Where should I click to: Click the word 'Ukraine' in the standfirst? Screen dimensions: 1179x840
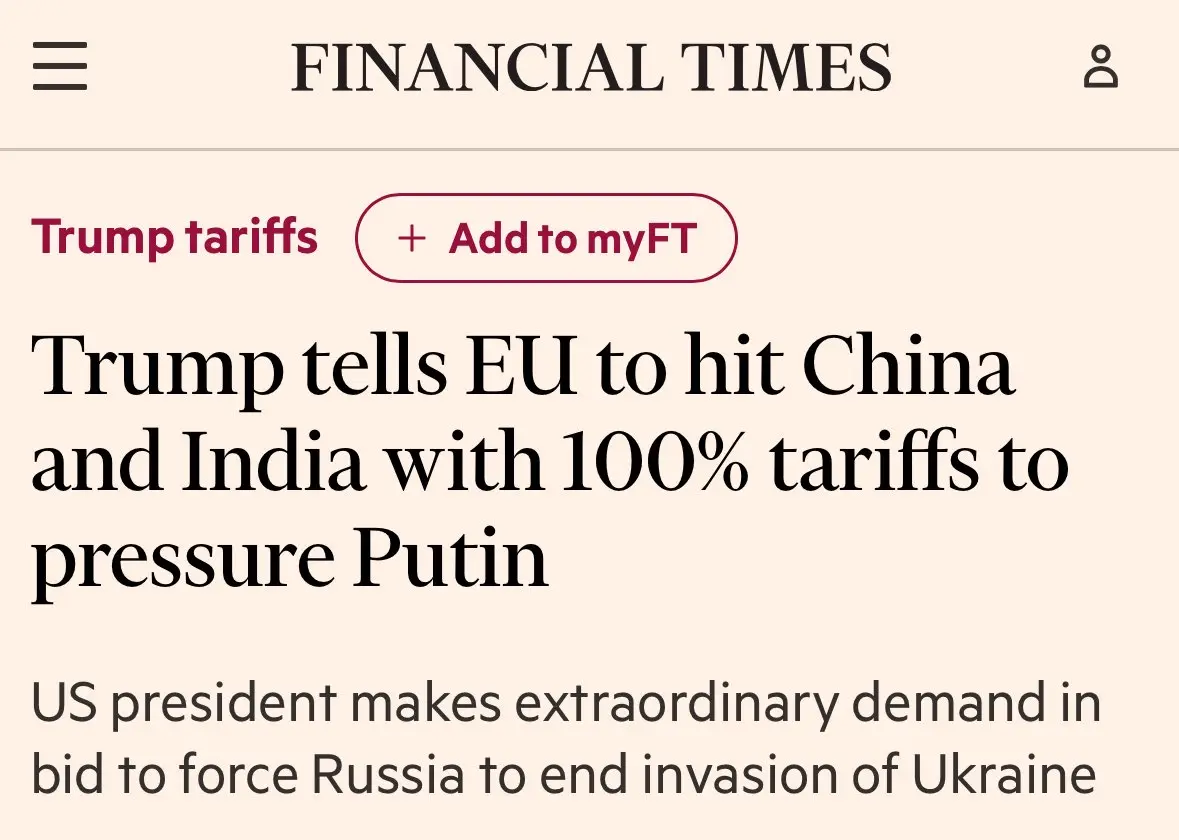click(1005, 773)
